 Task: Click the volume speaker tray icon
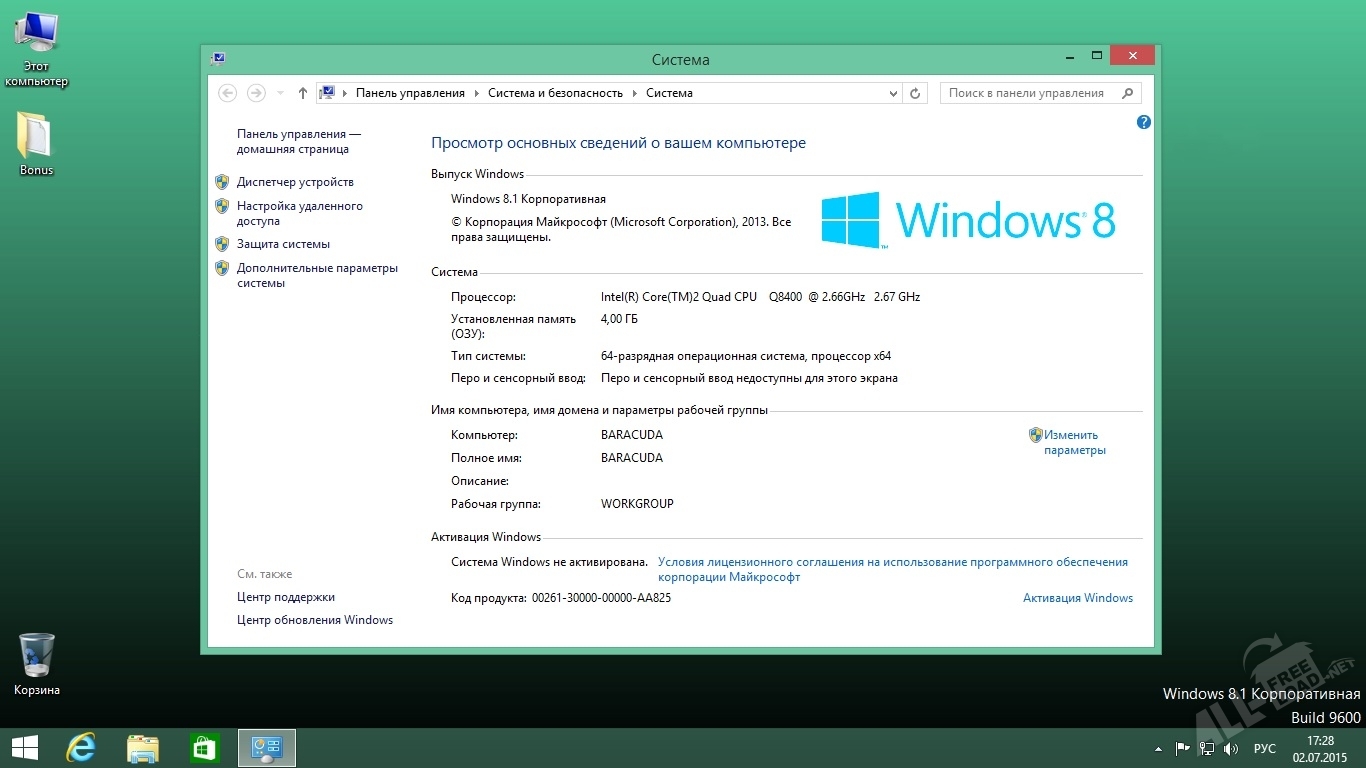pos(1231,748)
